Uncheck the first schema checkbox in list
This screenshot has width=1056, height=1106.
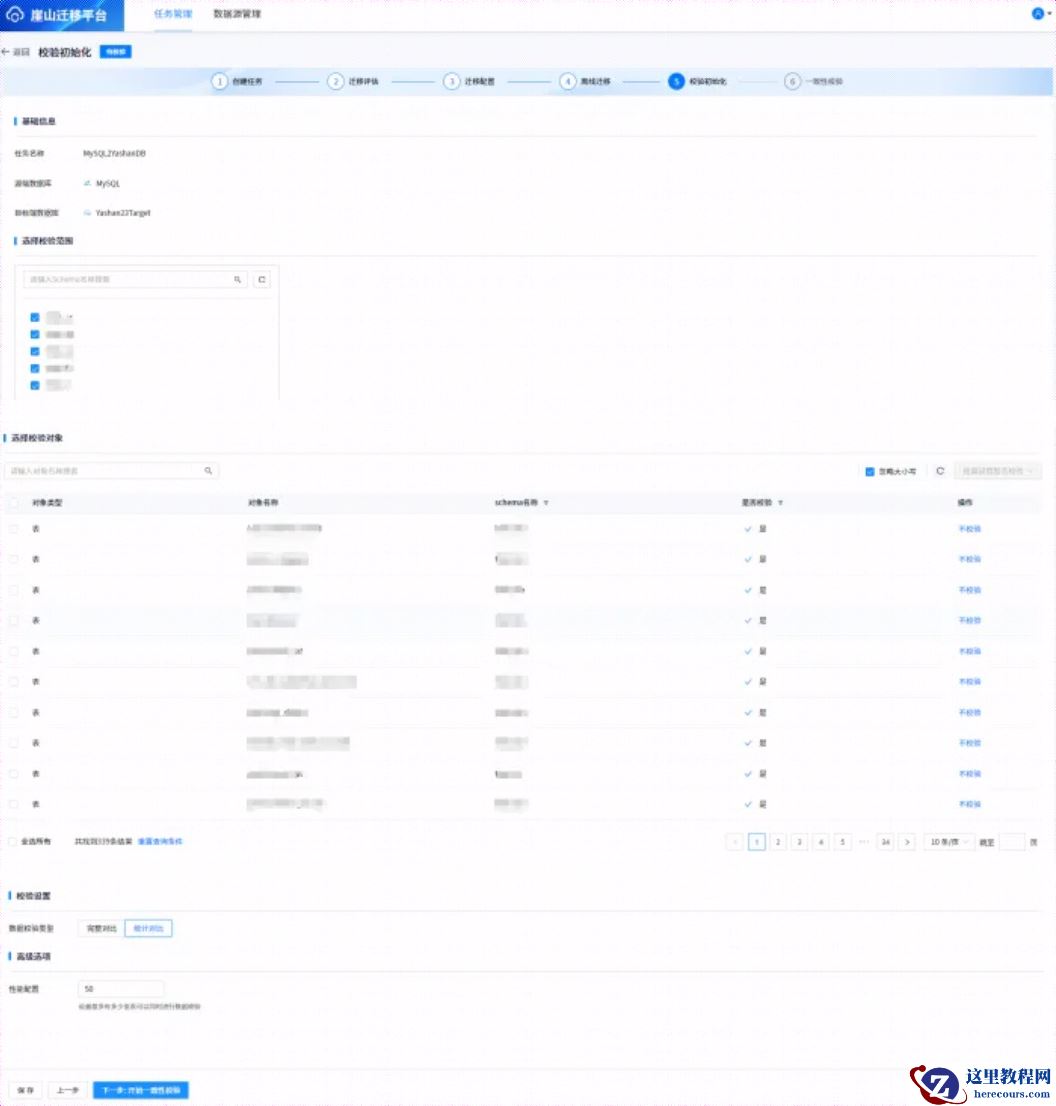(x=35, y=317)
